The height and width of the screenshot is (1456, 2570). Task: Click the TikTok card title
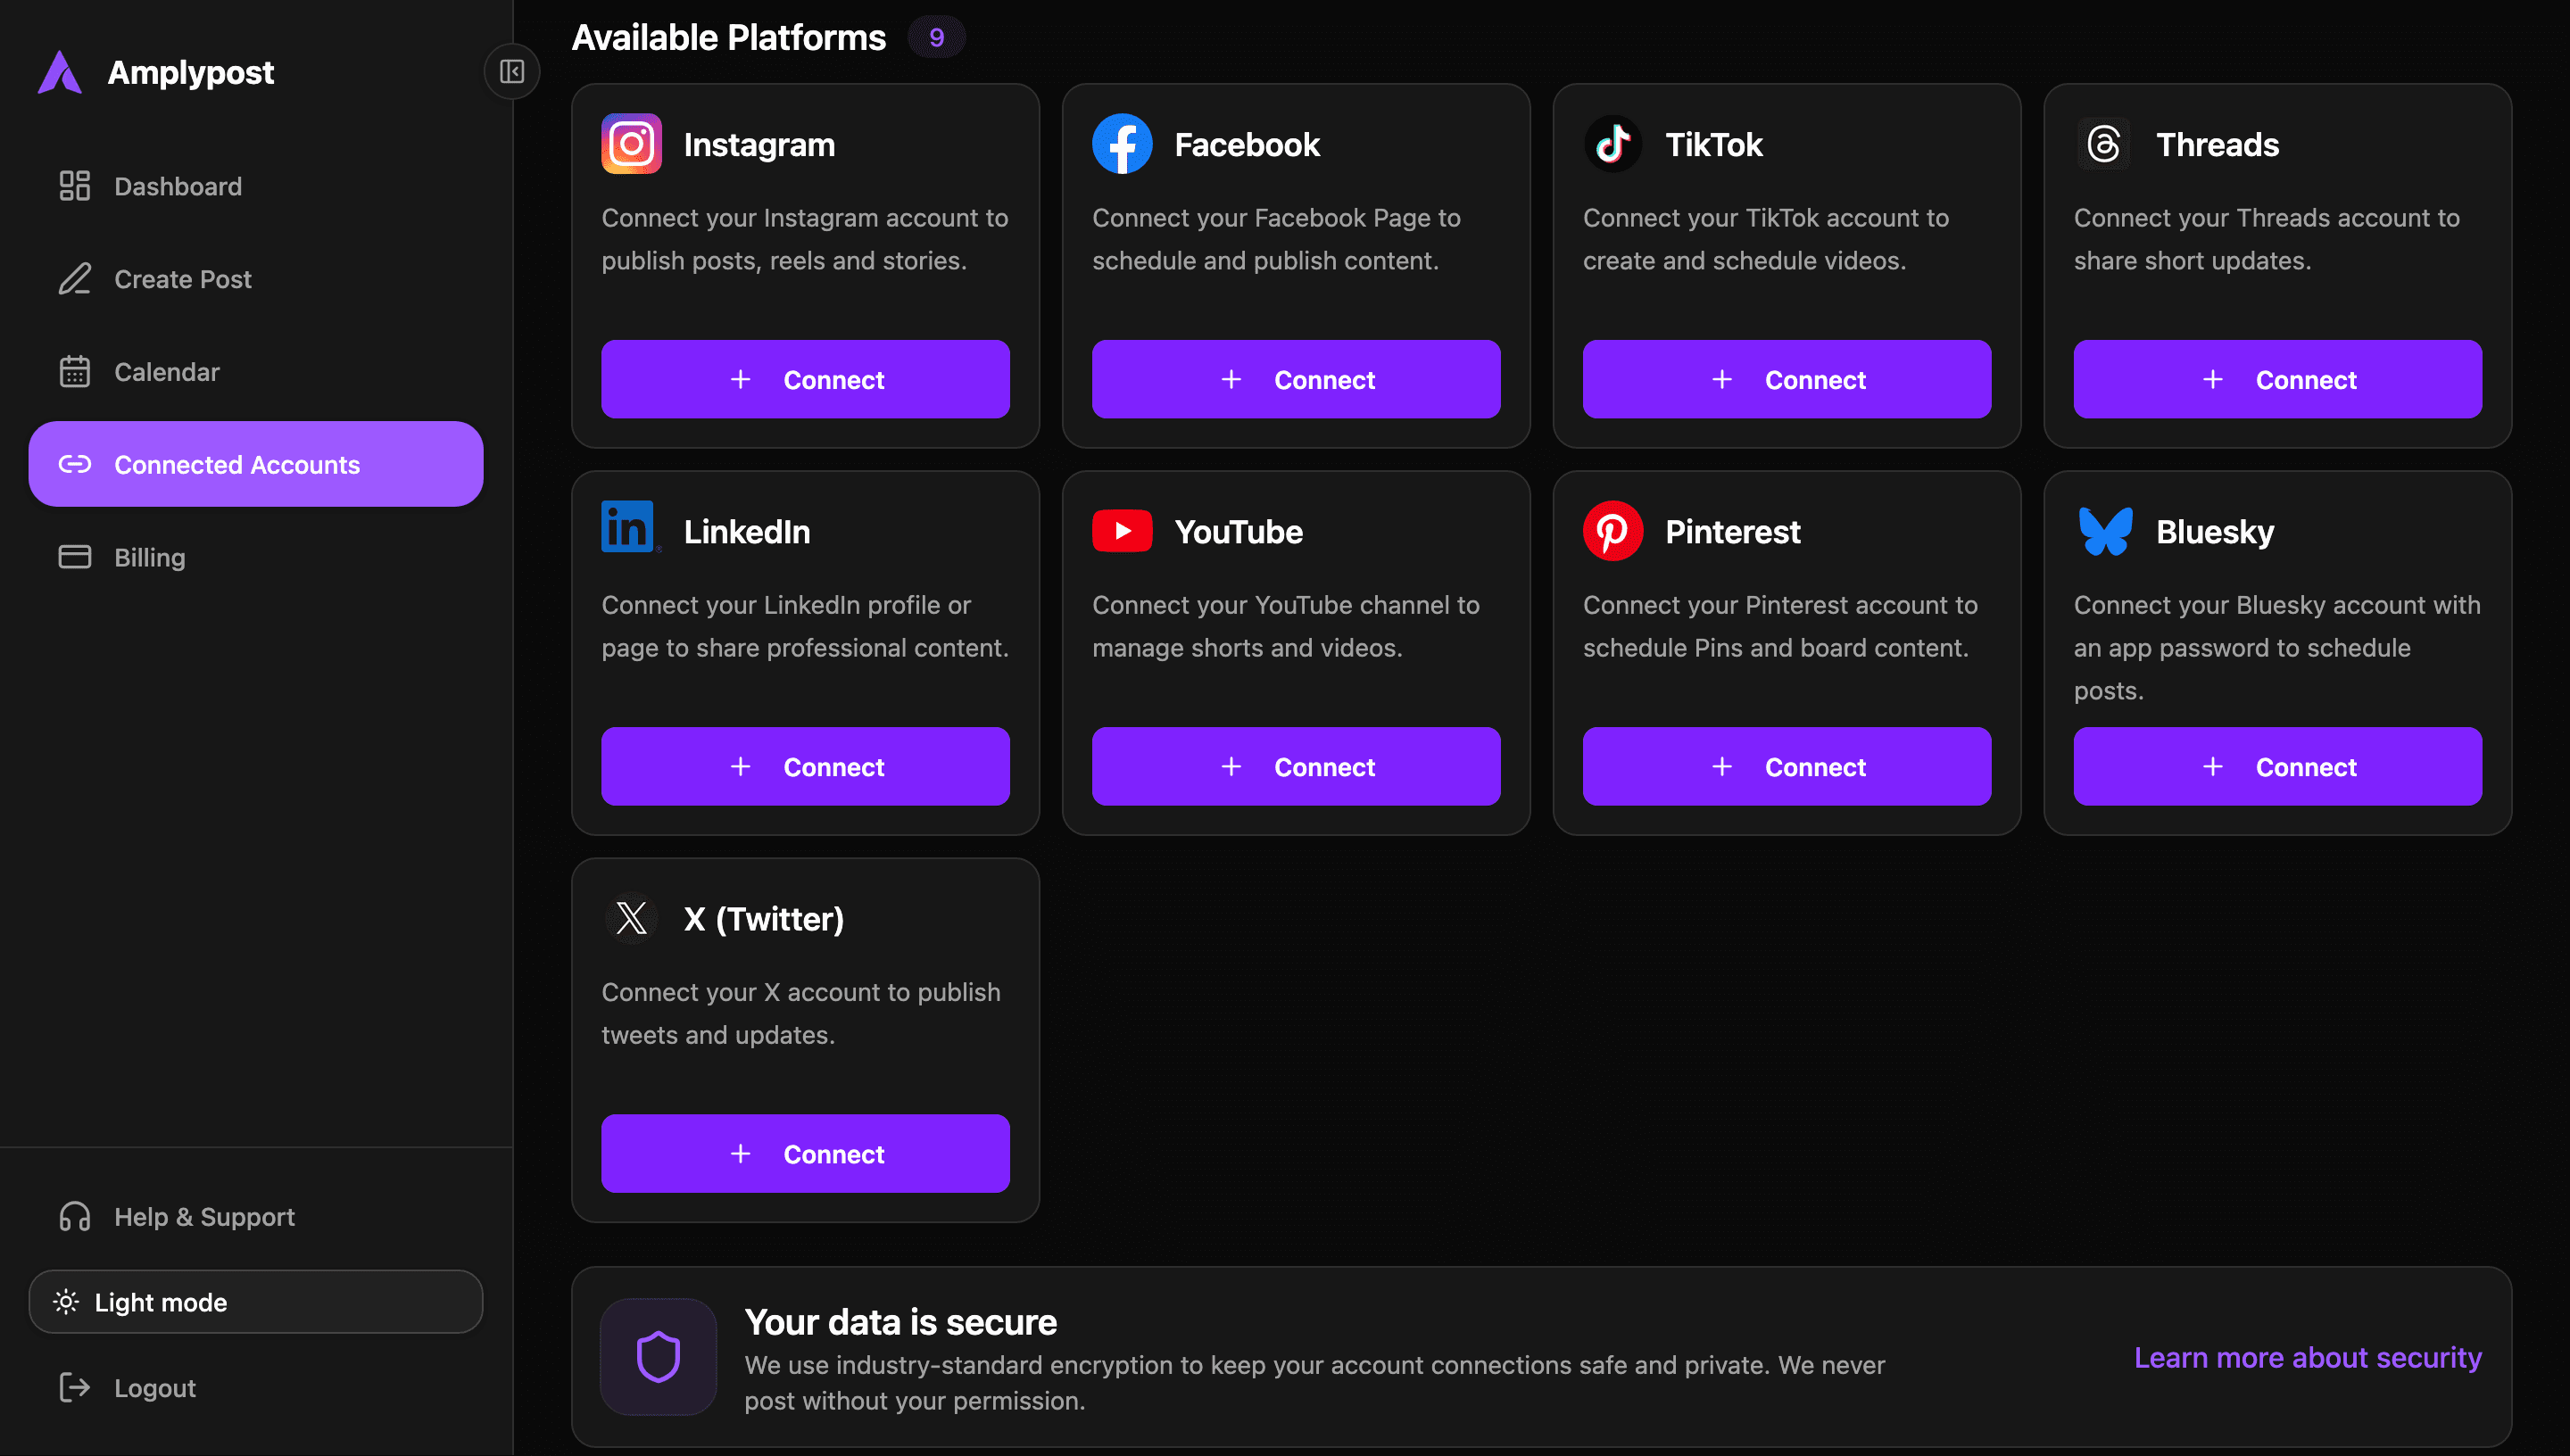pos(1714,145)
